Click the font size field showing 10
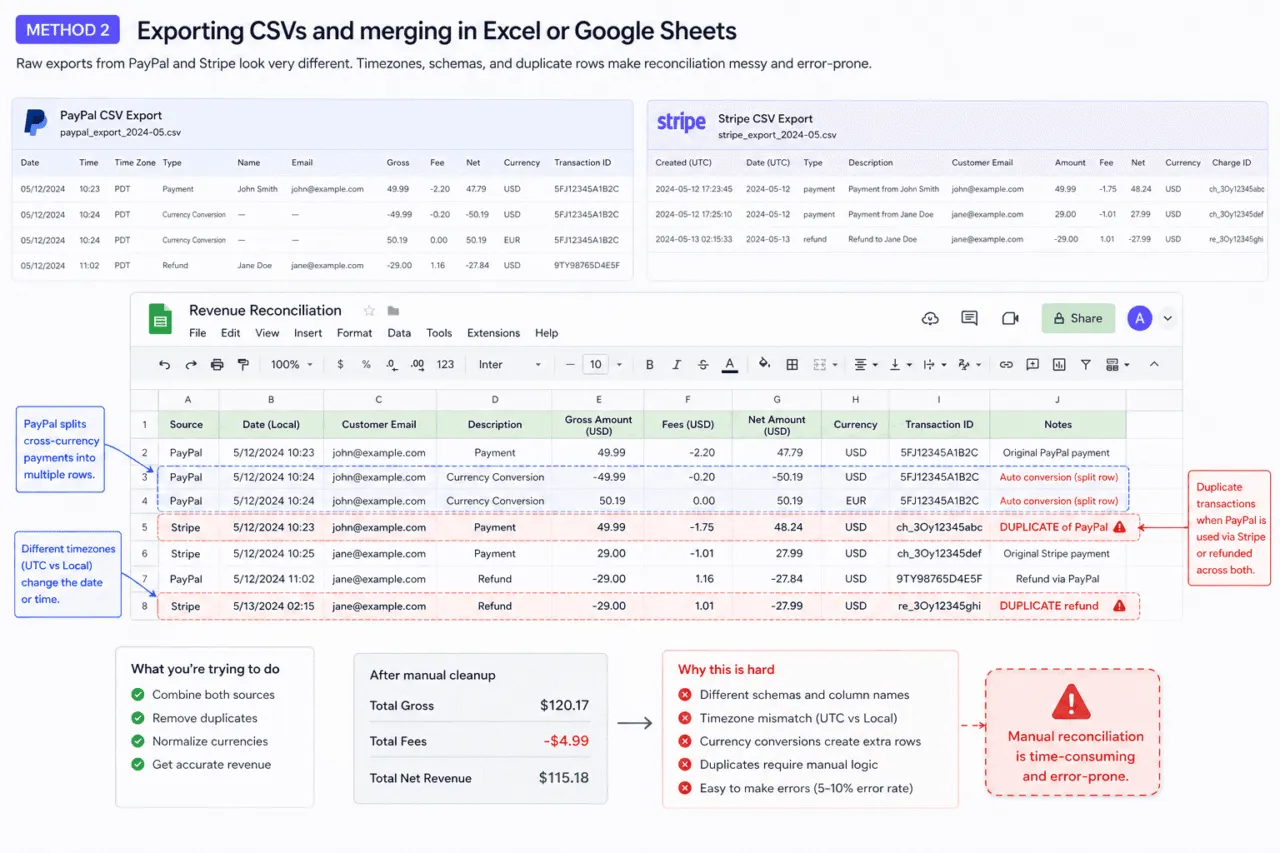Screen dimensions: 1280x853 [x=595, y=365]
